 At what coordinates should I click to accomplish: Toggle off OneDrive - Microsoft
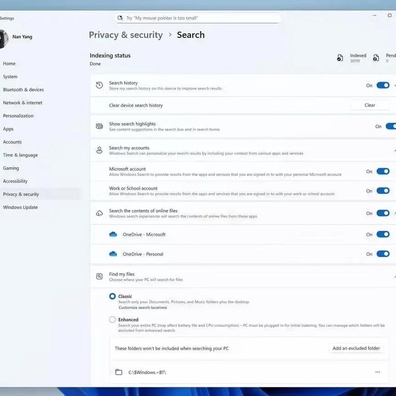click(x=383, y=234)
